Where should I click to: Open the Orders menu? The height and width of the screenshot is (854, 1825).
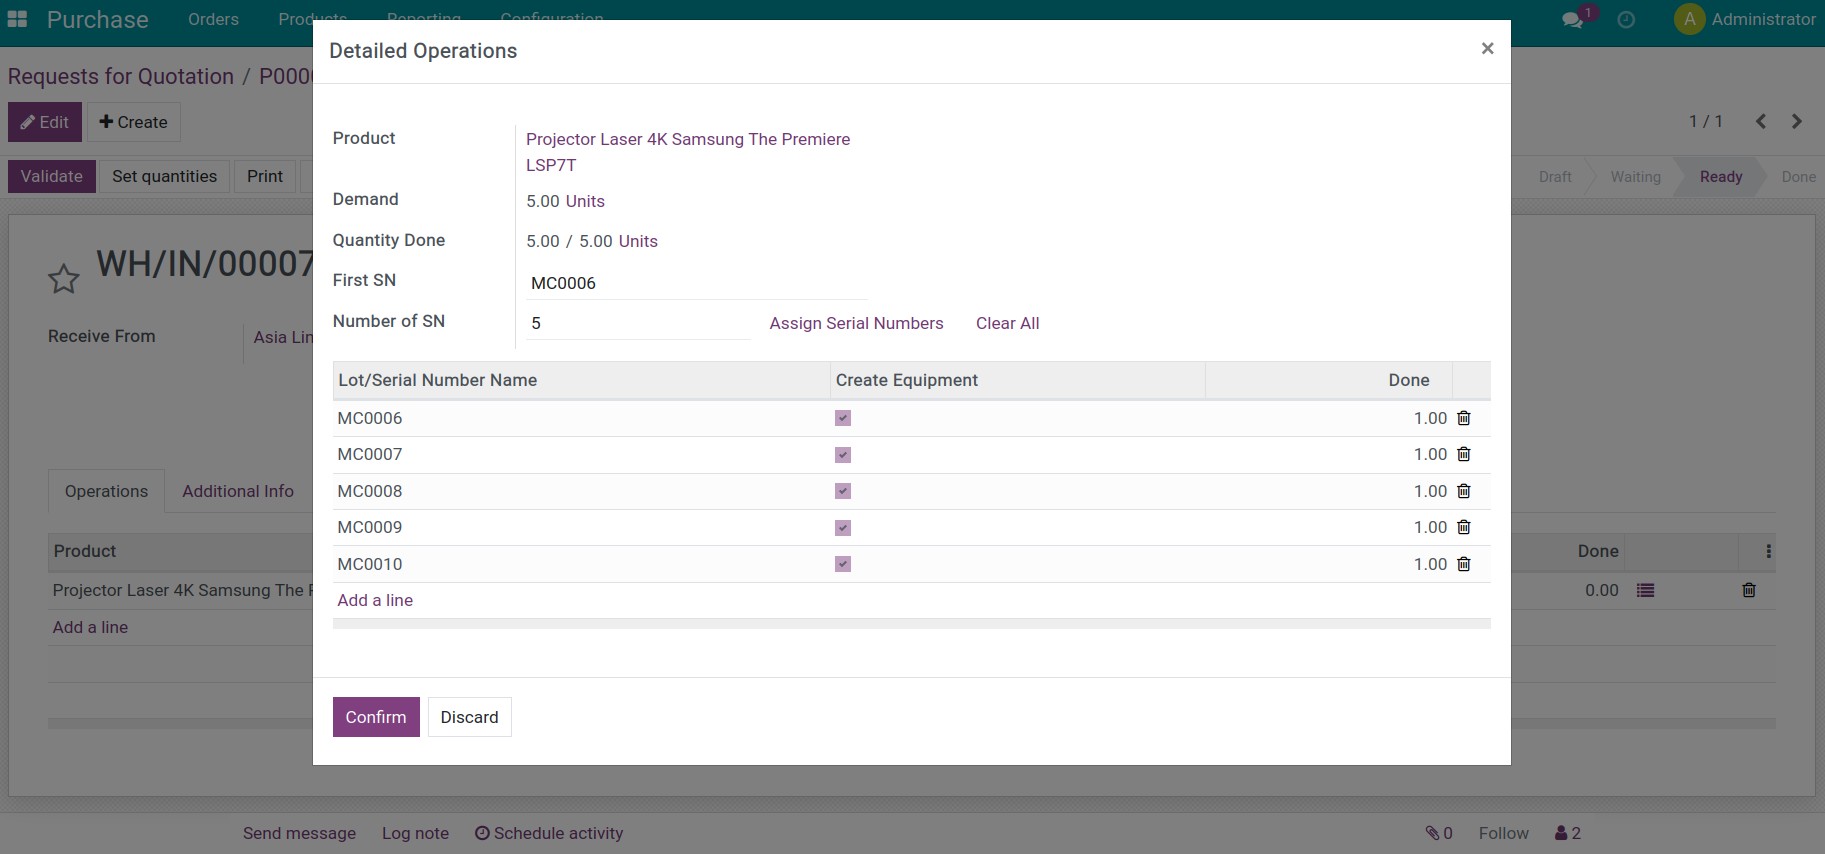pyautogui.click(x=213, y=19)
